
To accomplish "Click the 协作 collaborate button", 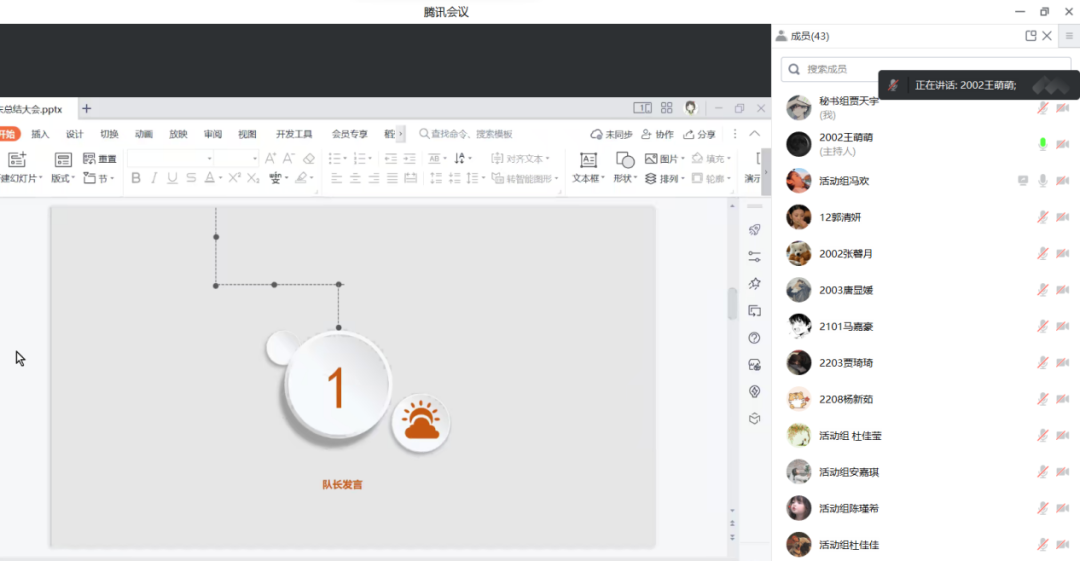I will tap(658, 134).
